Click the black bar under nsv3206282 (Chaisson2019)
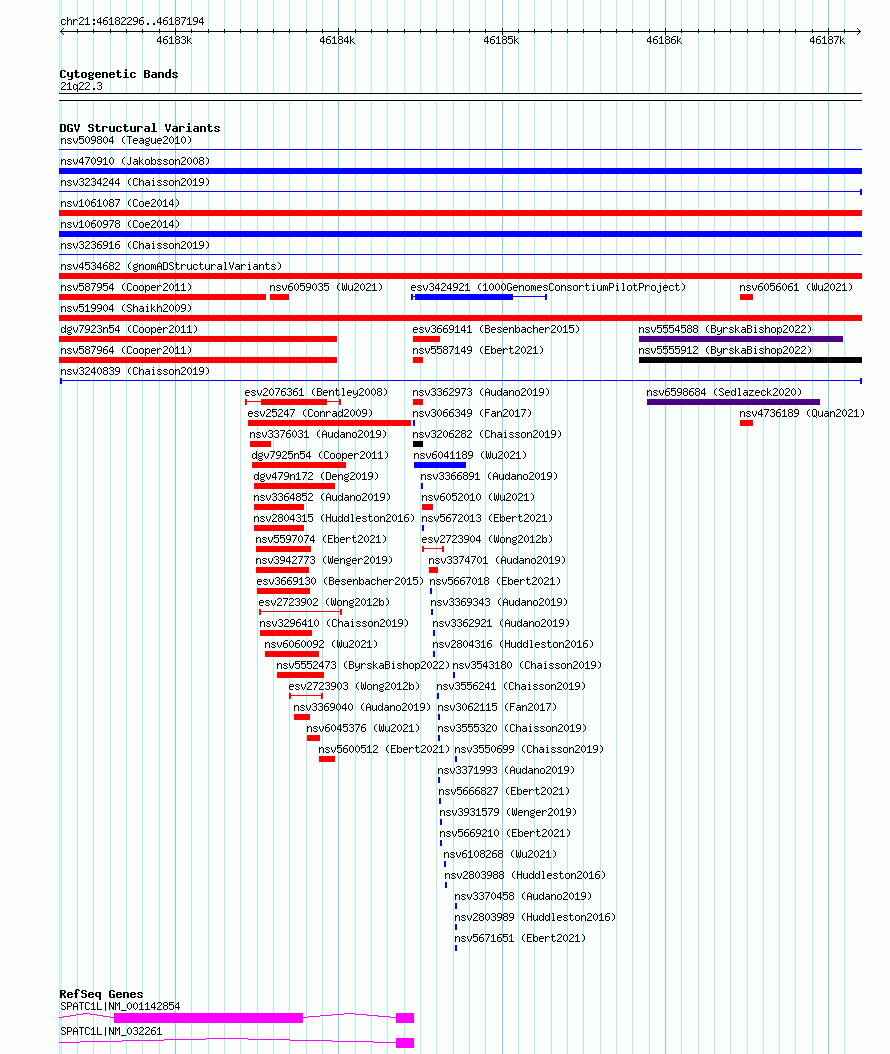 [418, 444]
